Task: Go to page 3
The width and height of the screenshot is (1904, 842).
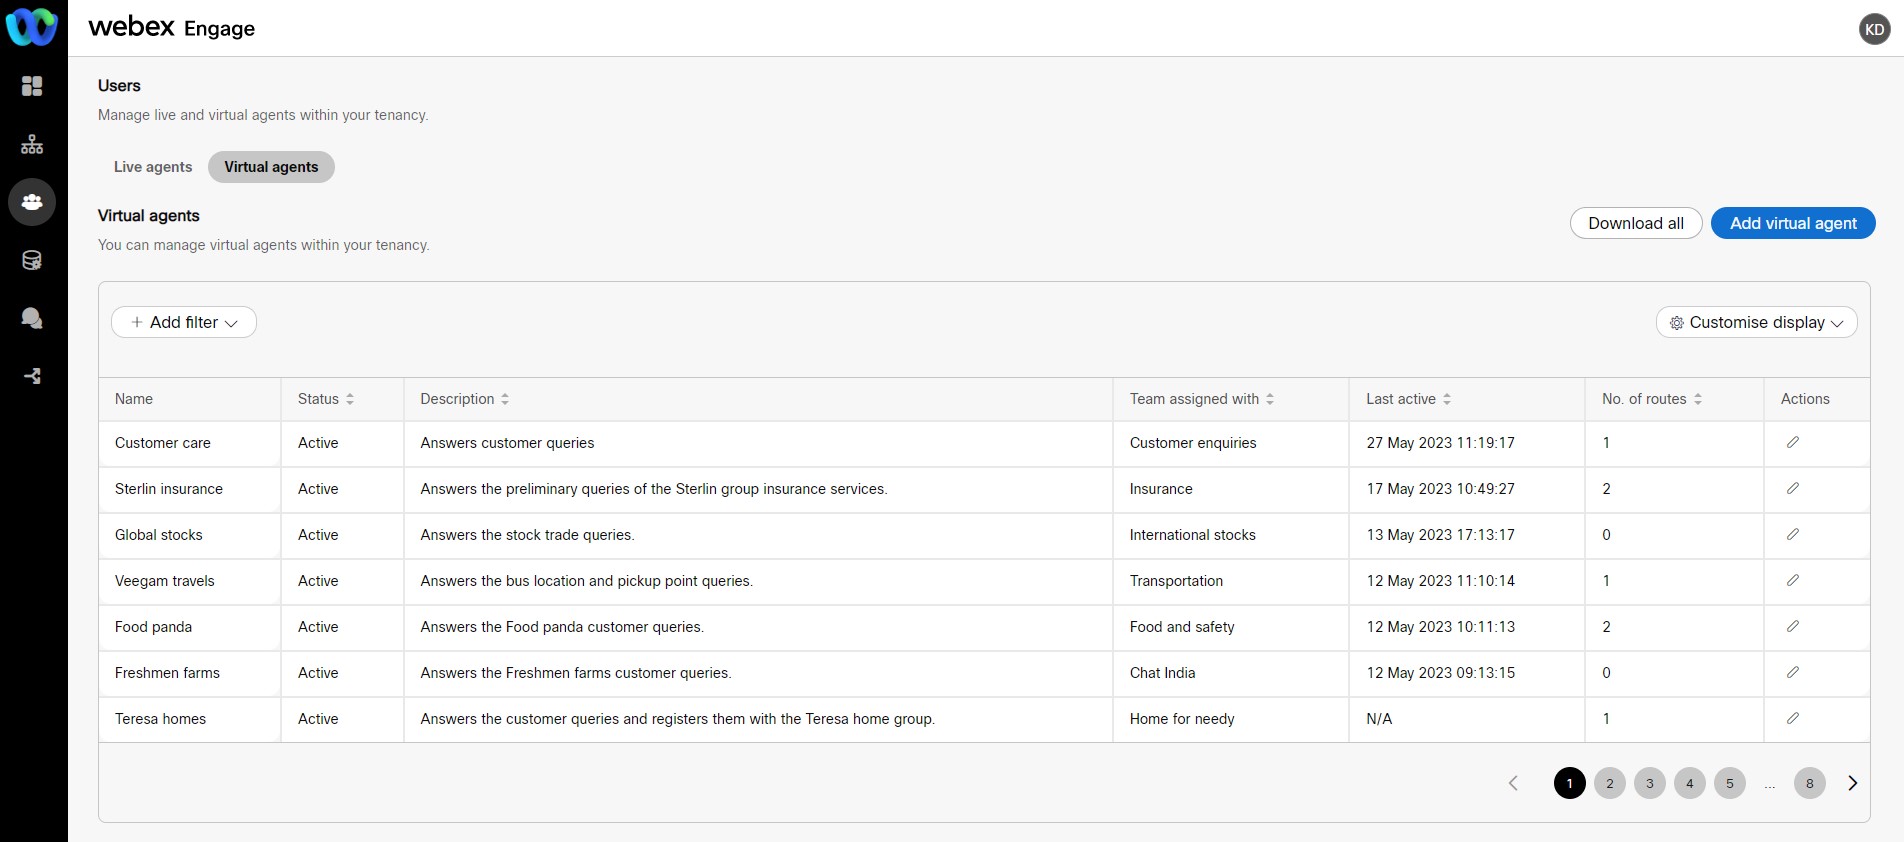Action: point(1650,783)
